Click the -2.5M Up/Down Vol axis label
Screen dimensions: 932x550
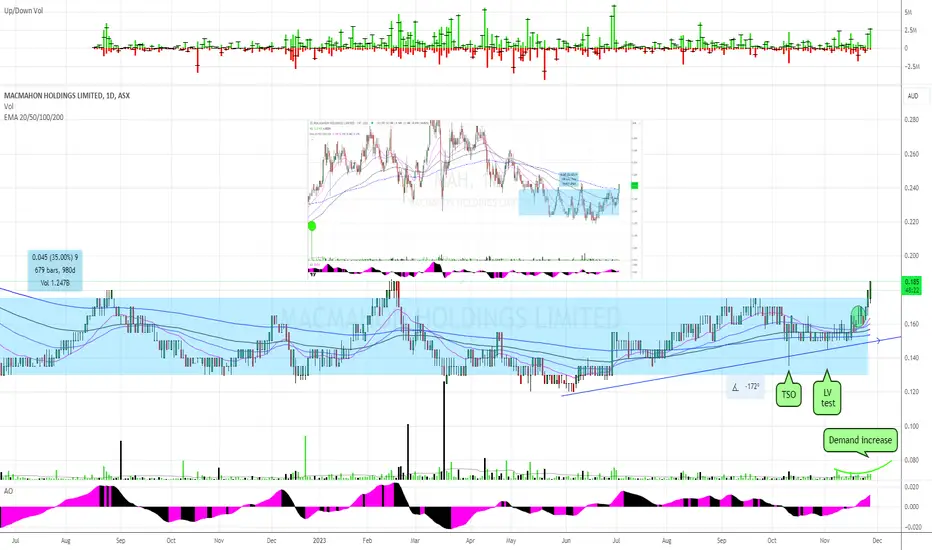910,67
